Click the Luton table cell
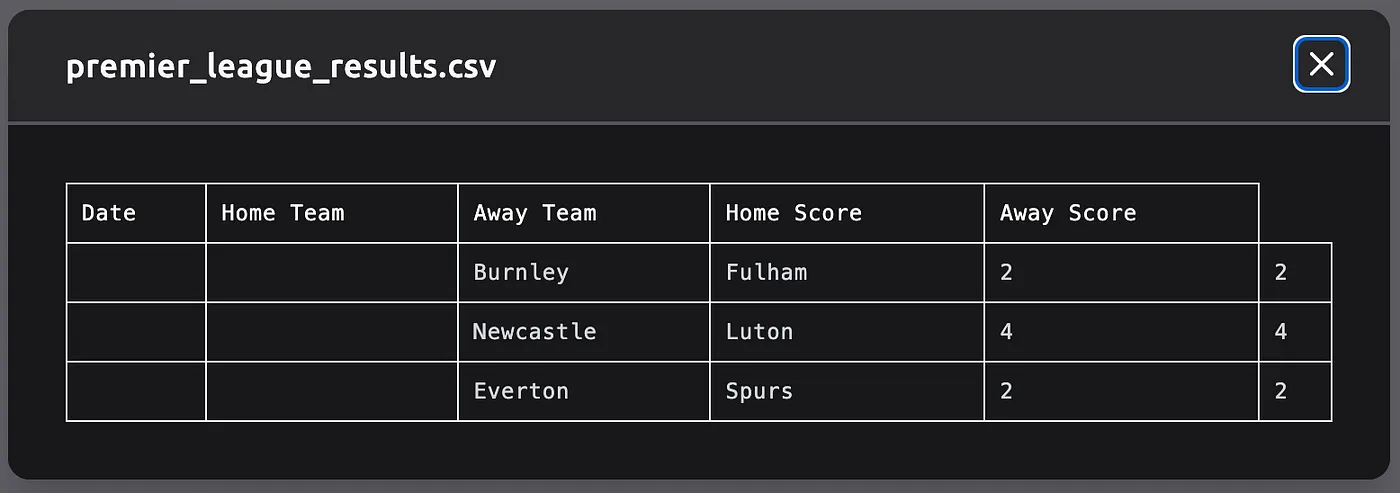Screen dimensions: 1400x493 (x=847, y=332)
